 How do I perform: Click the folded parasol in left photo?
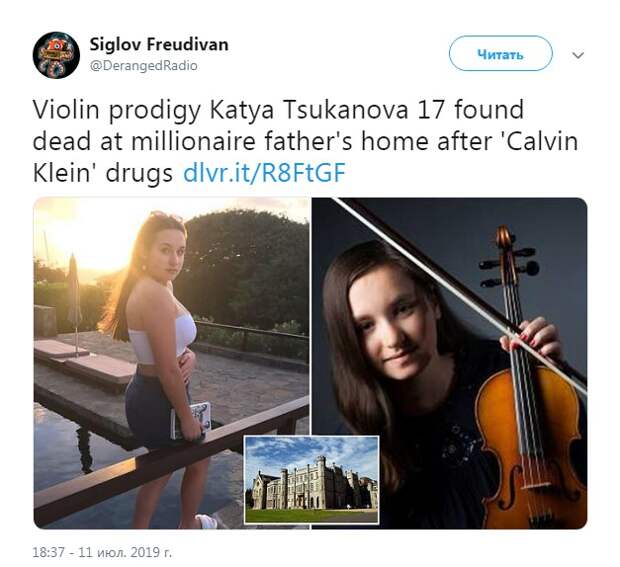74,290
